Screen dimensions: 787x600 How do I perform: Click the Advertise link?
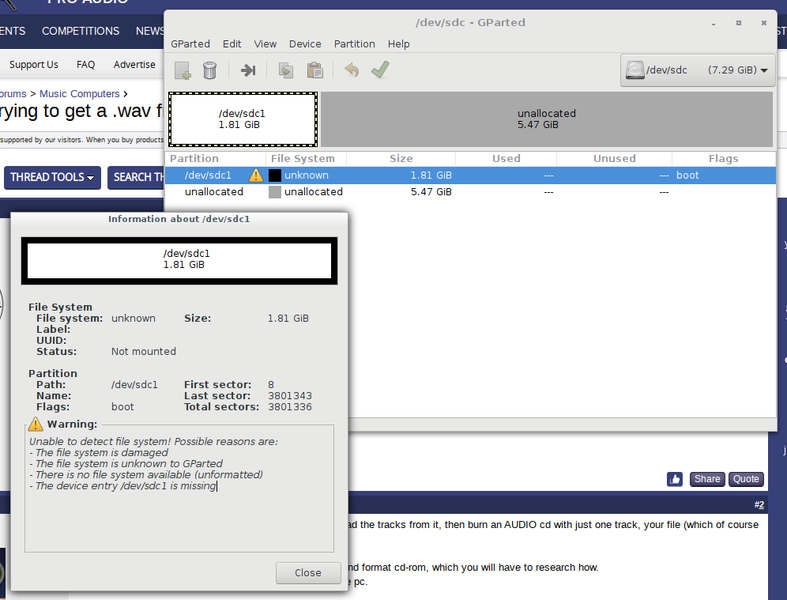coord(134,65)
